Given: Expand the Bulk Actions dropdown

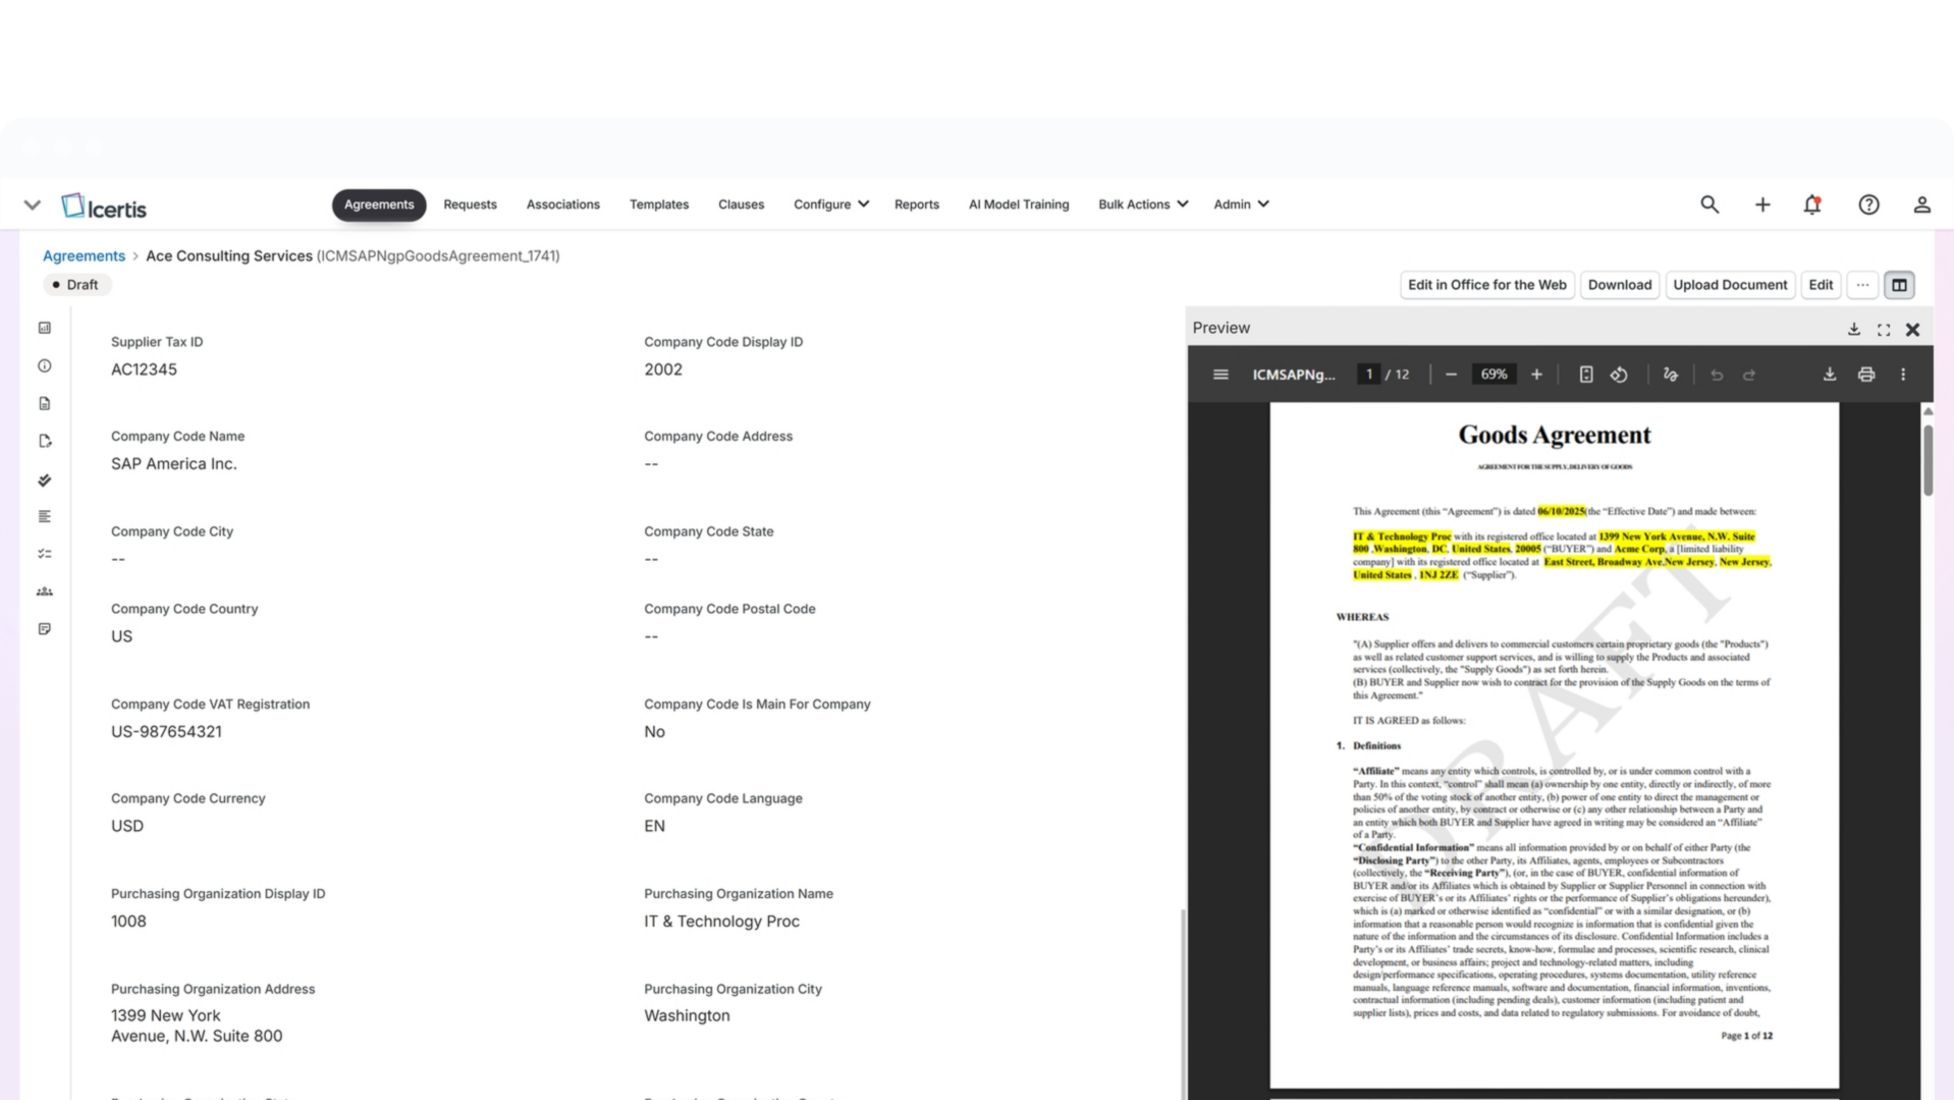Looking at the screenshot, I should click(x=1142, y=204).
